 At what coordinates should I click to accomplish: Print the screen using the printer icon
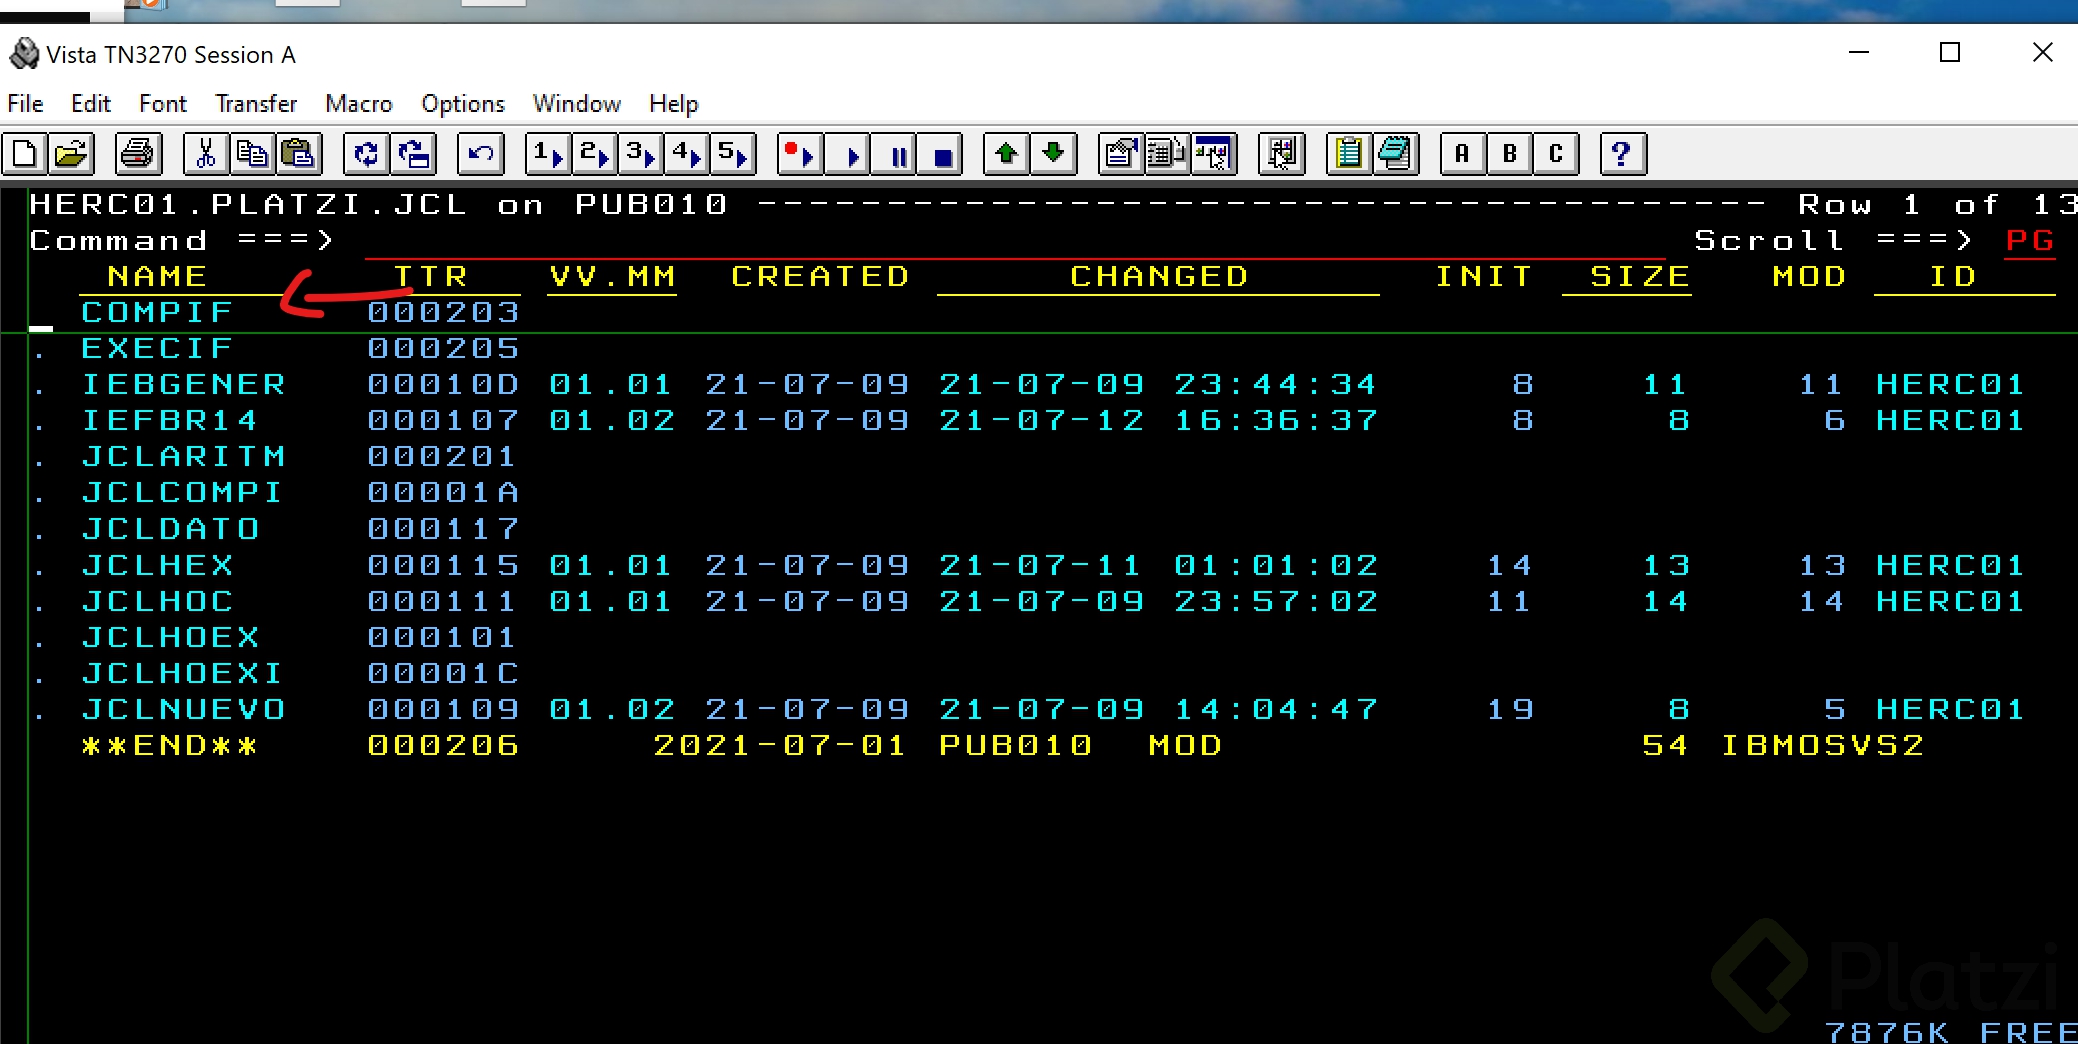(138, 154)
